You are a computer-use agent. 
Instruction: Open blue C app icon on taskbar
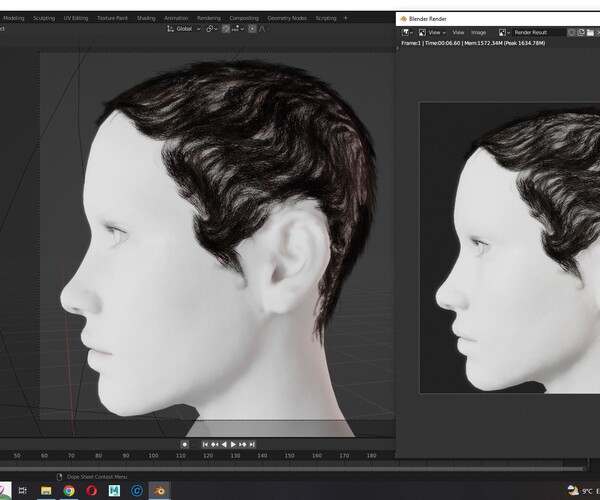pyautogui.click(x=137, y=490)
